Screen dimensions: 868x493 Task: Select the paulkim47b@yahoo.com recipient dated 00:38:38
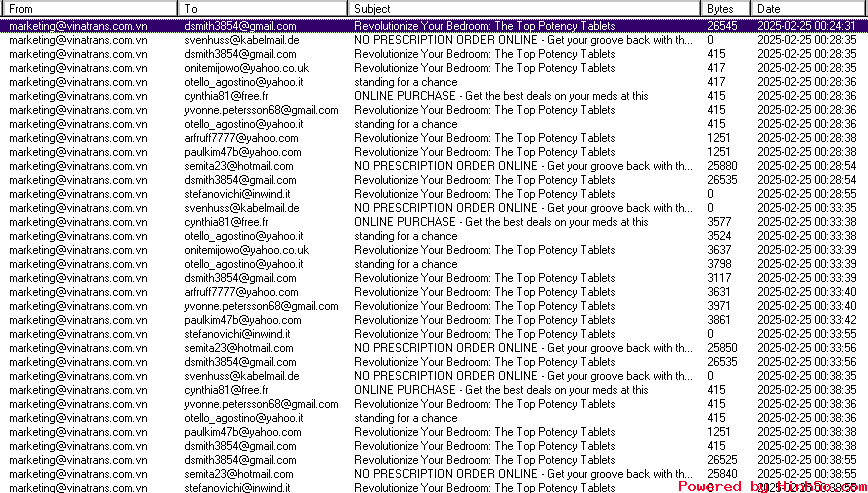tap(243, 432)
